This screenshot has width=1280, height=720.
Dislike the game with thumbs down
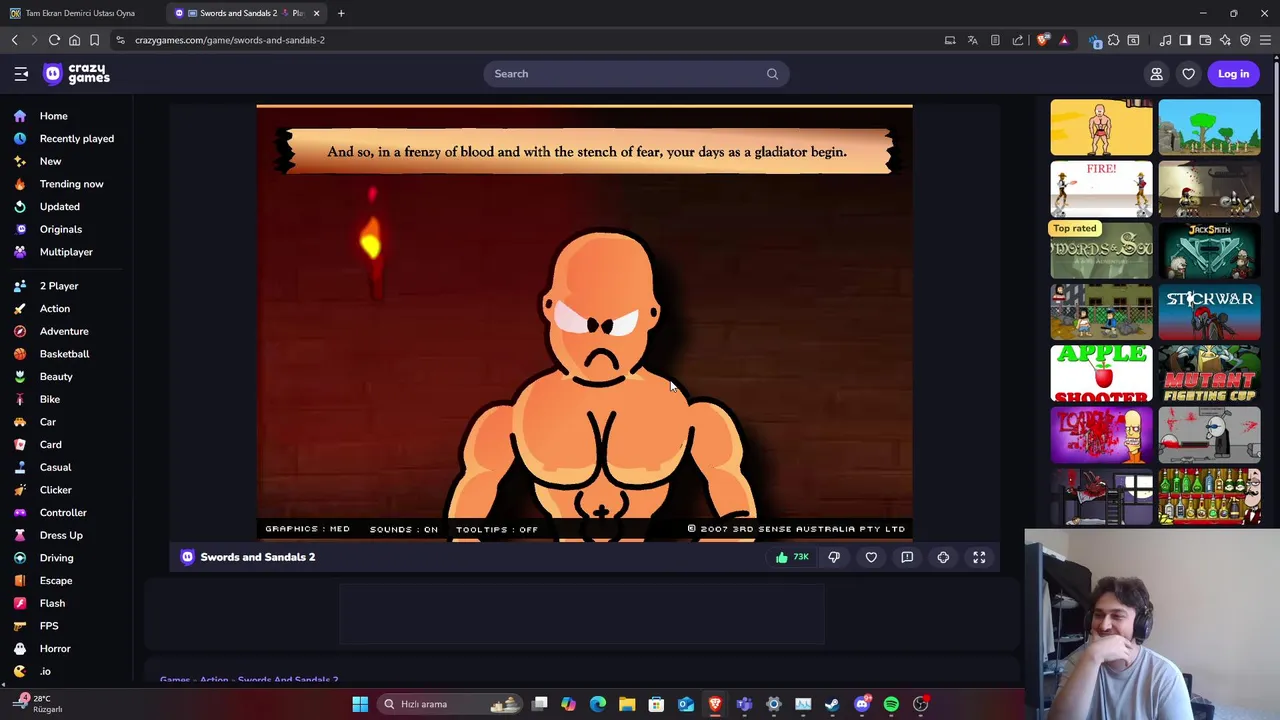click(834, 557)
